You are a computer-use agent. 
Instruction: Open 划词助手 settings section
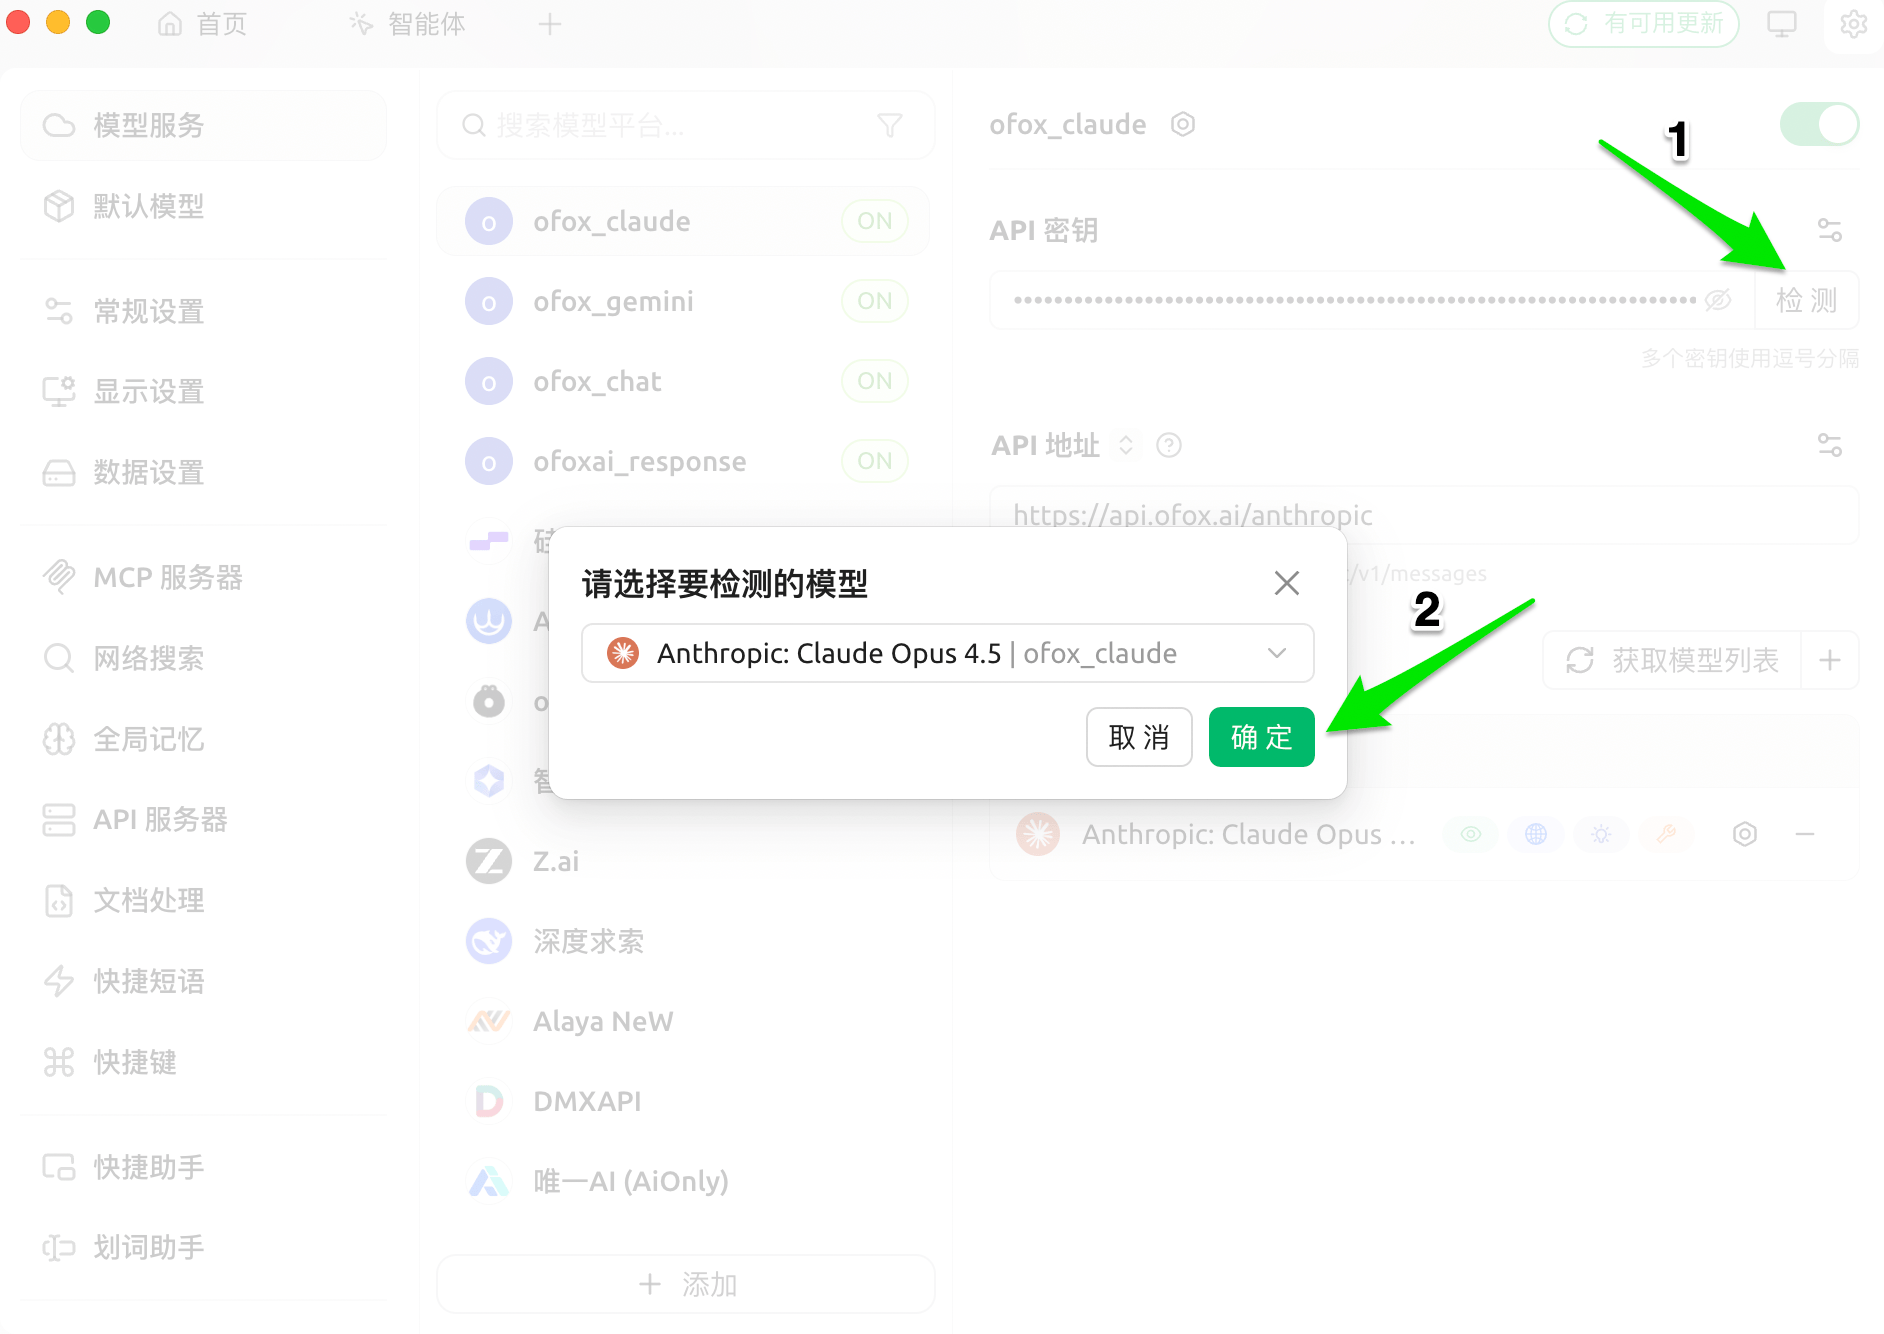pos(203,1247)
